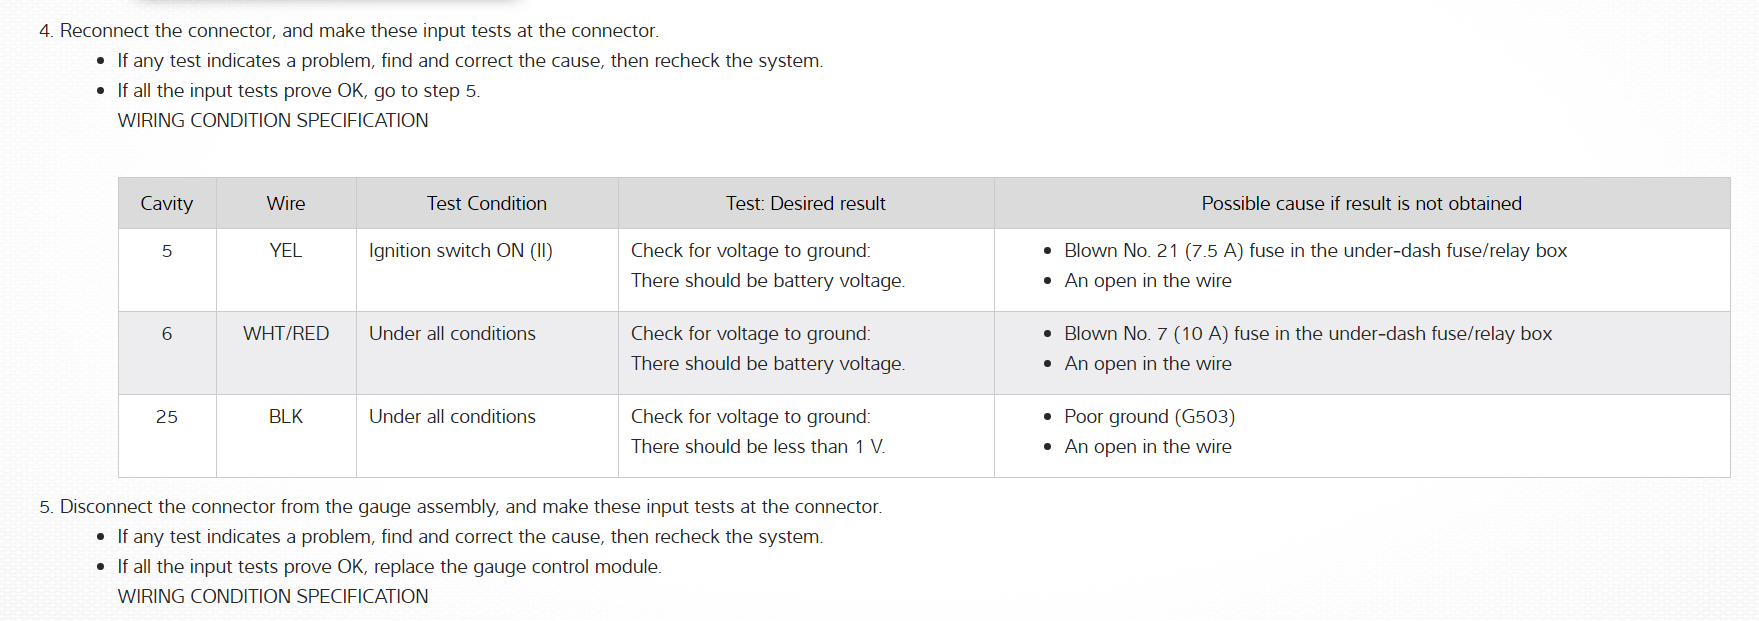
Task: Click the "Ignition switch ON (II)" cell
Action: pos(460,251)
